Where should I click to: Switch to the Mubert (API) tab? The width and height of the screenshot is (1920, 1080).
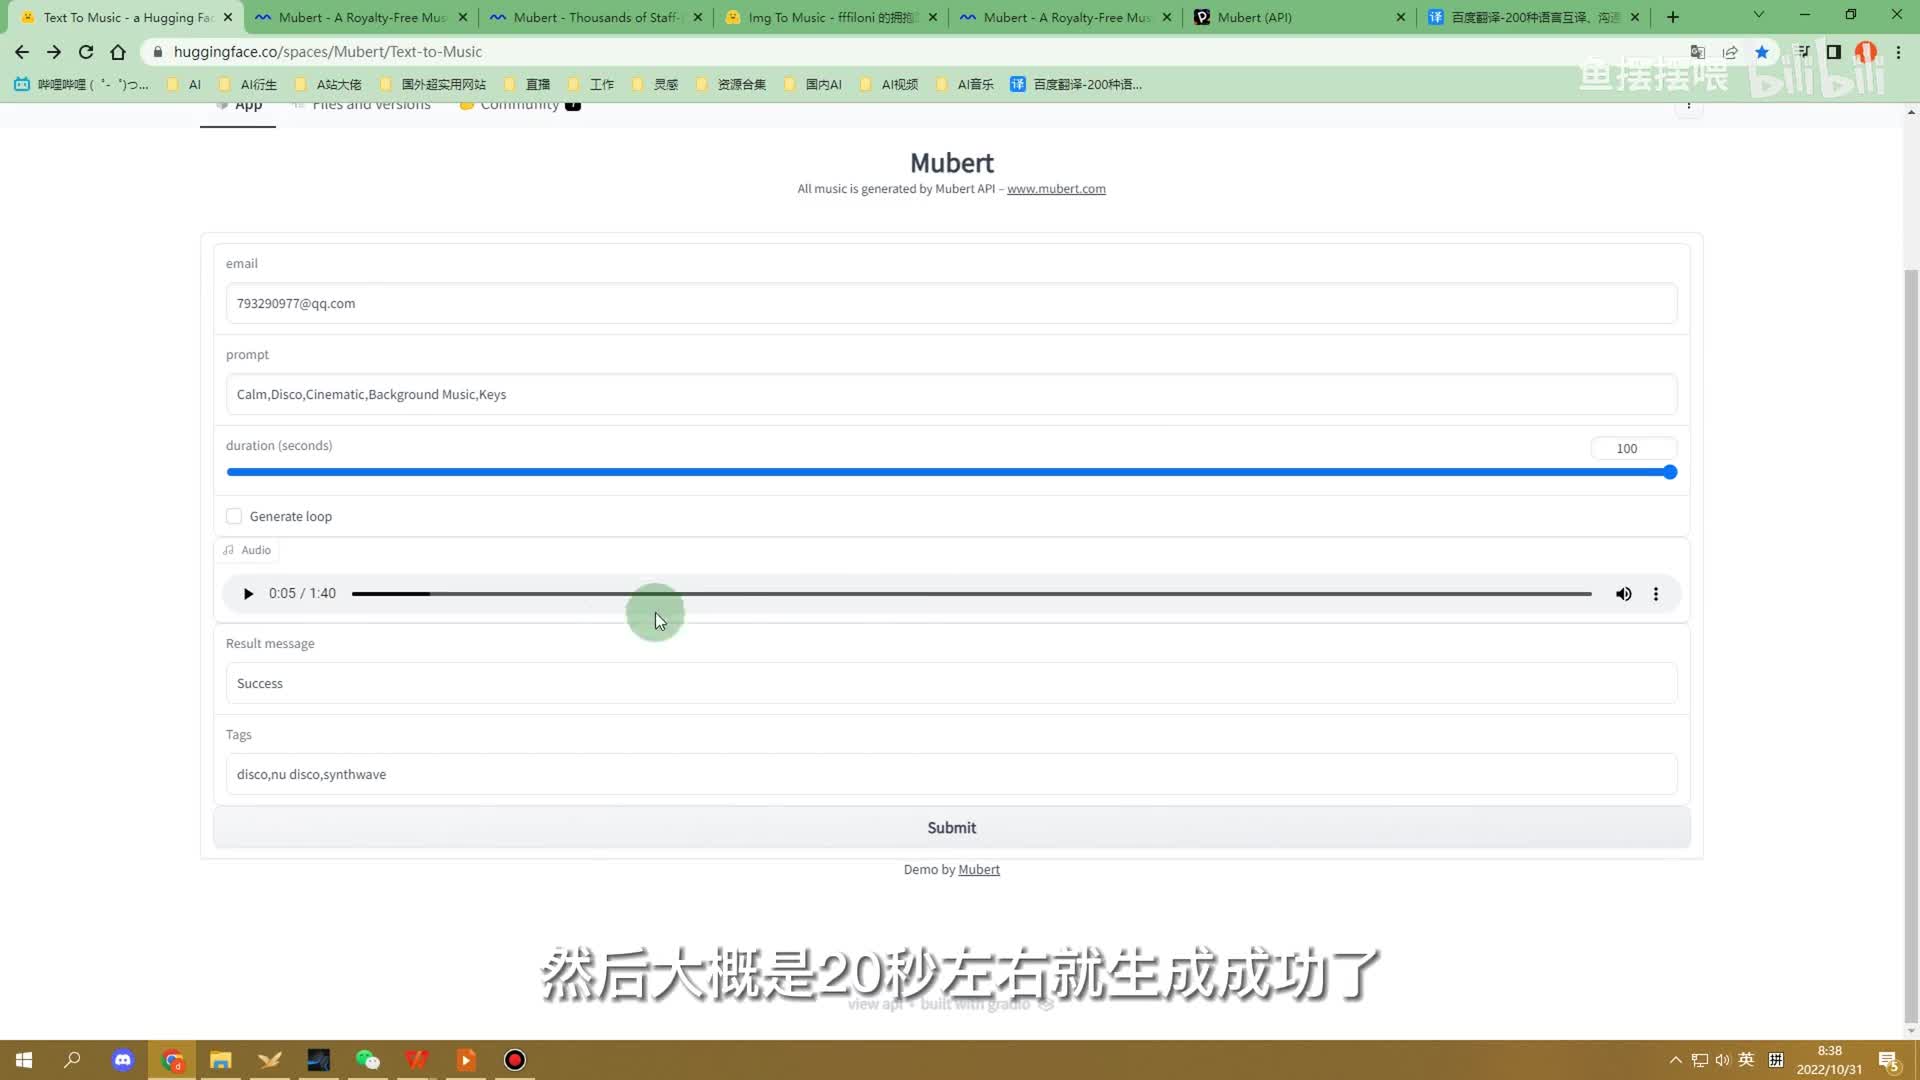tap(1254, 17)
